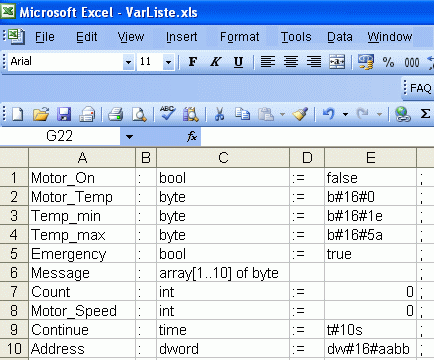
Task: Toggle underline formatting (U button)
Action: click(x=238, y=62)
